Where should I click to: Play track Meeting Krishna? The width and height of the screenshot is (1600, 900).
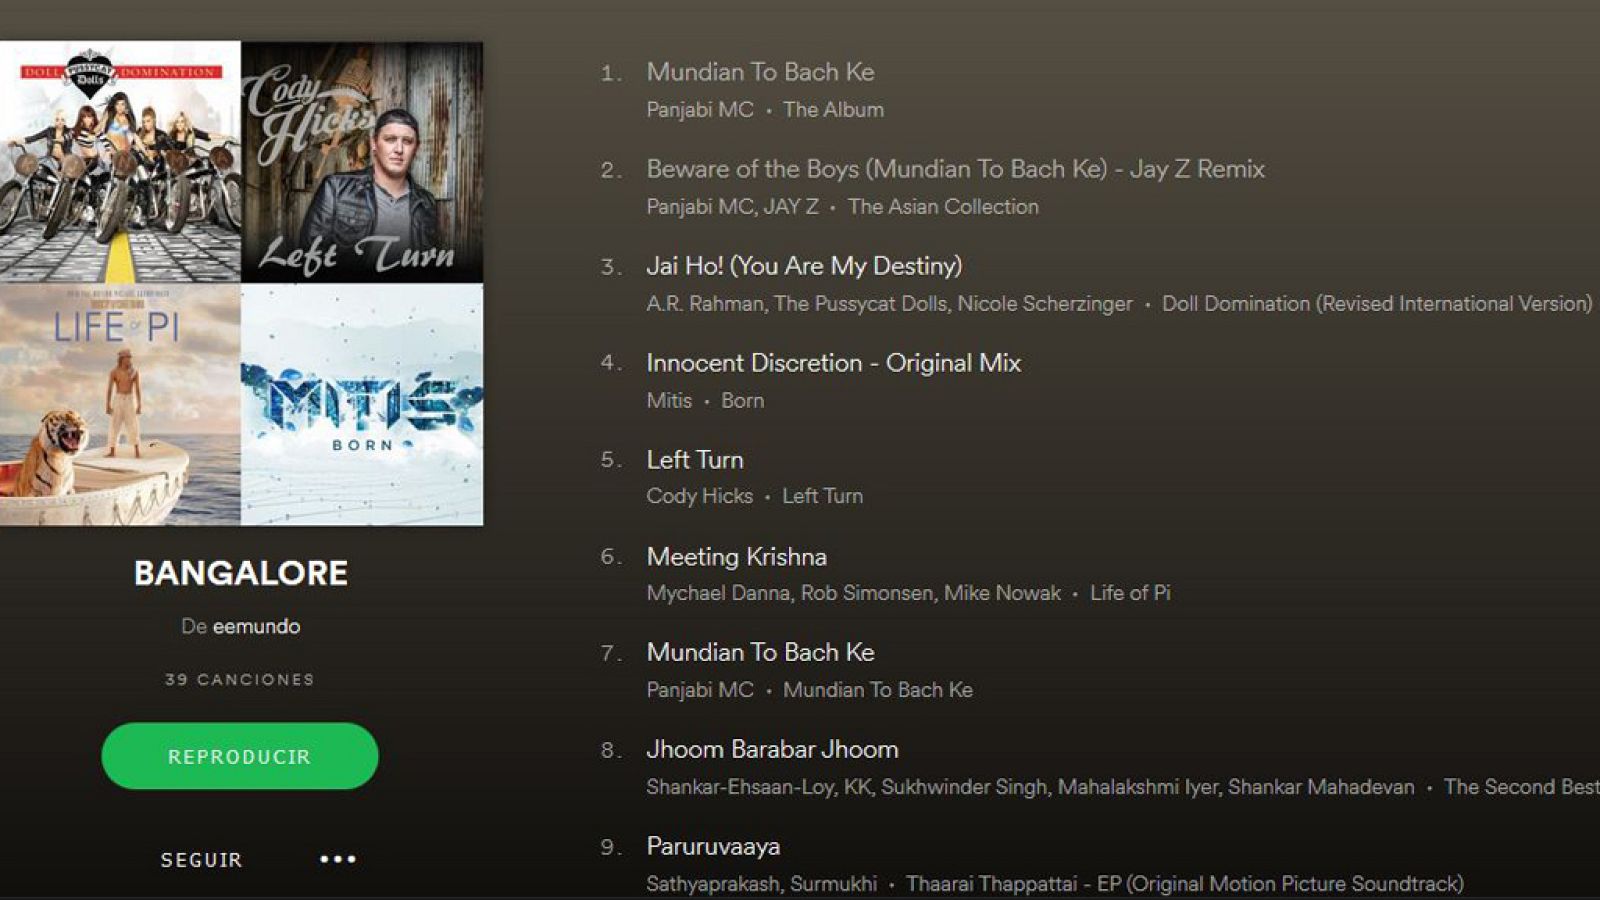point(737,556)
